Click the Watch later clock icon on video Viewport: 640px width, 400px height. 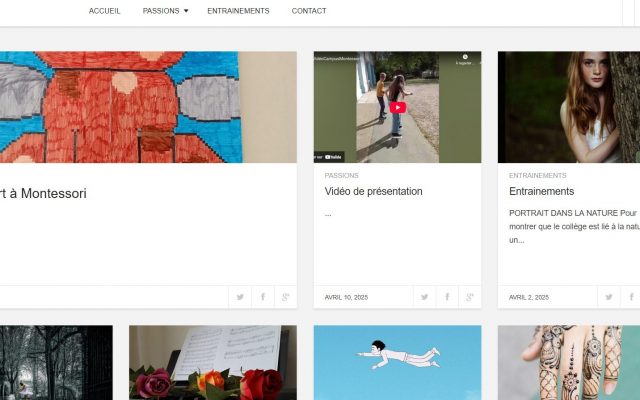click(464, 59)
